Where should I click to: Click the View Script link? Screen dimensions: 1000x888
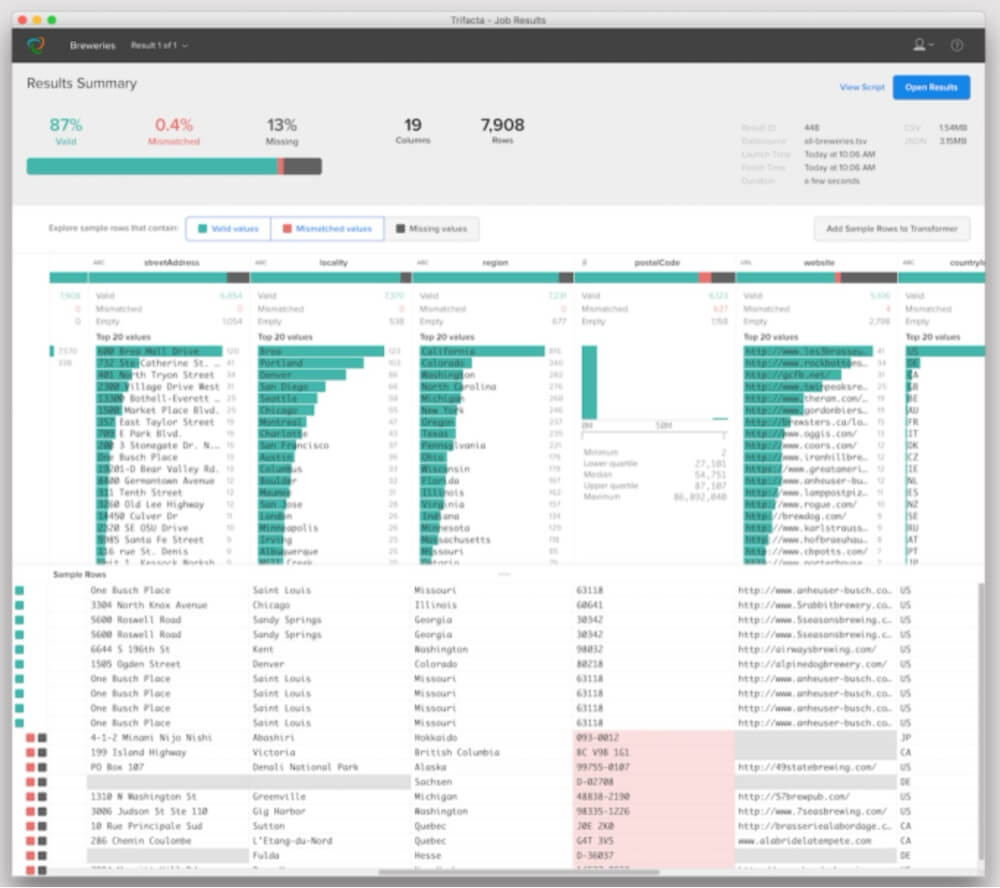point(861,88)
